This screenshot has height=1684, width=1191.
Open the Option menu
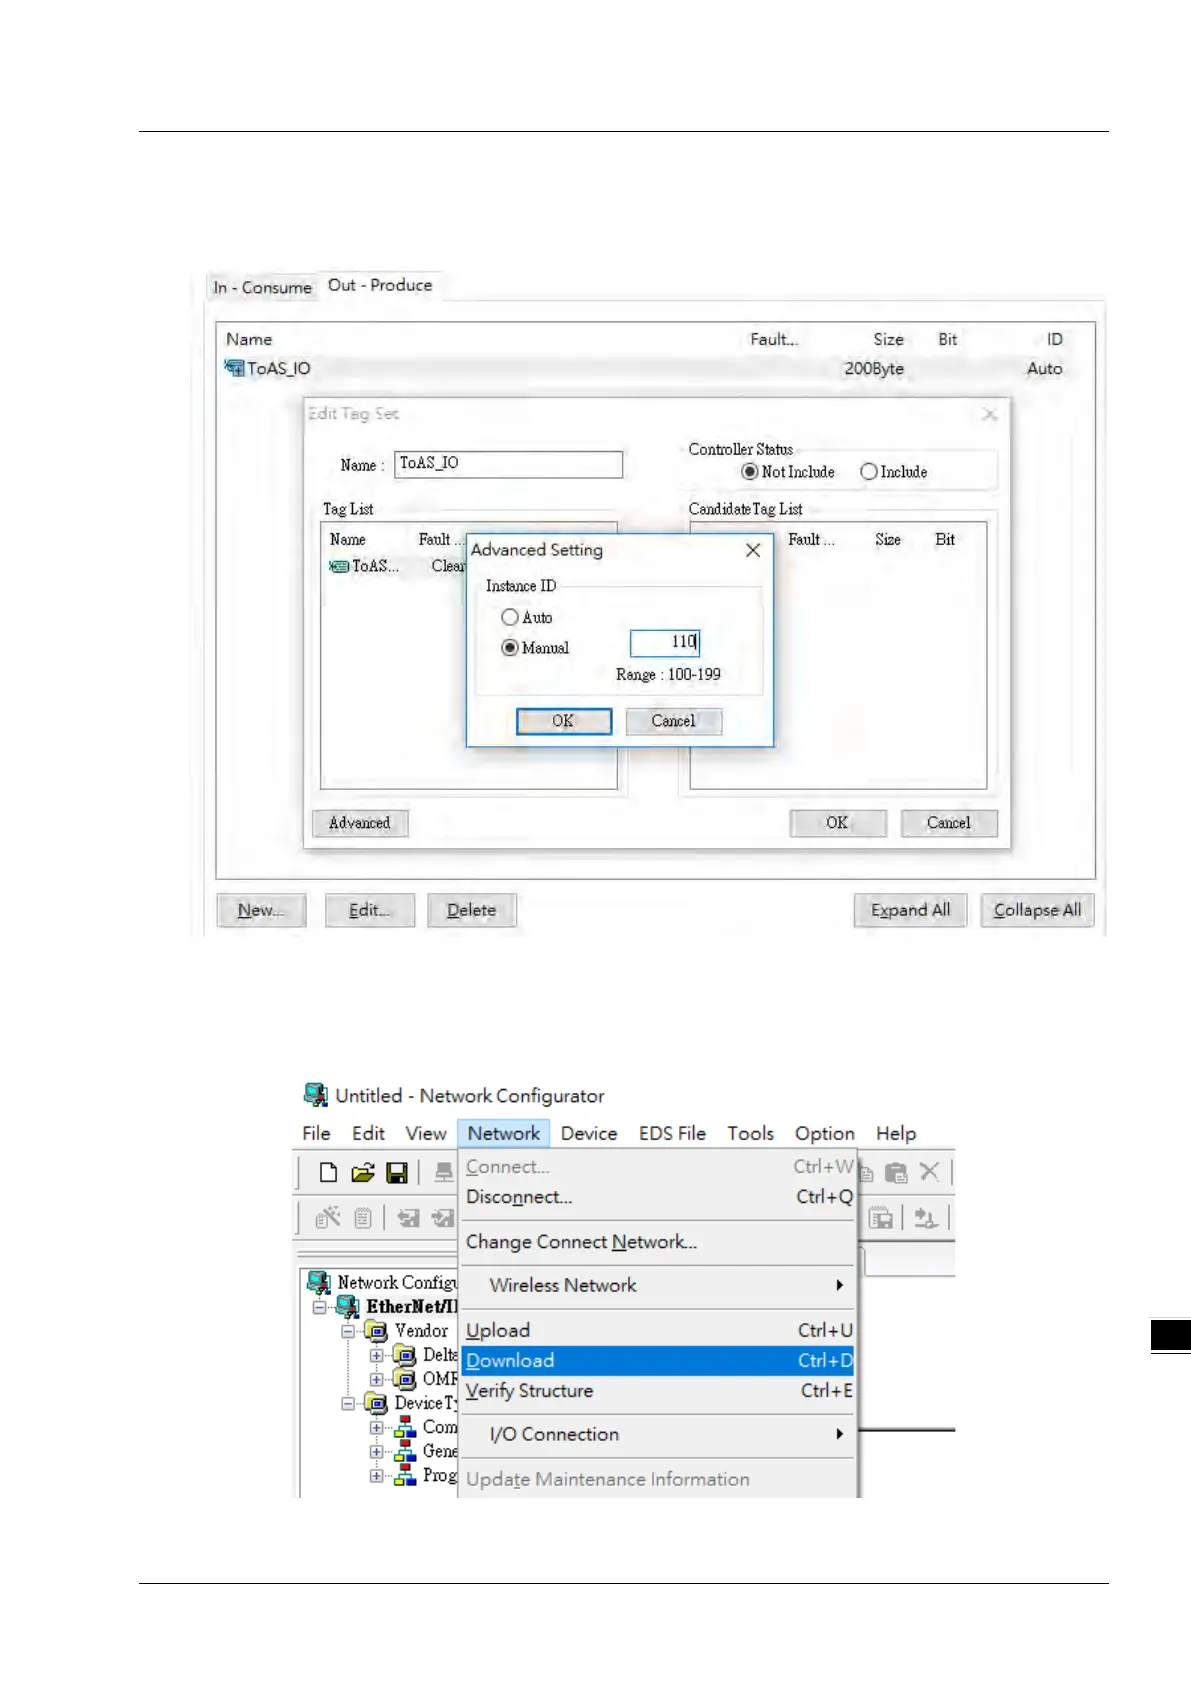tap(825, 1133)
